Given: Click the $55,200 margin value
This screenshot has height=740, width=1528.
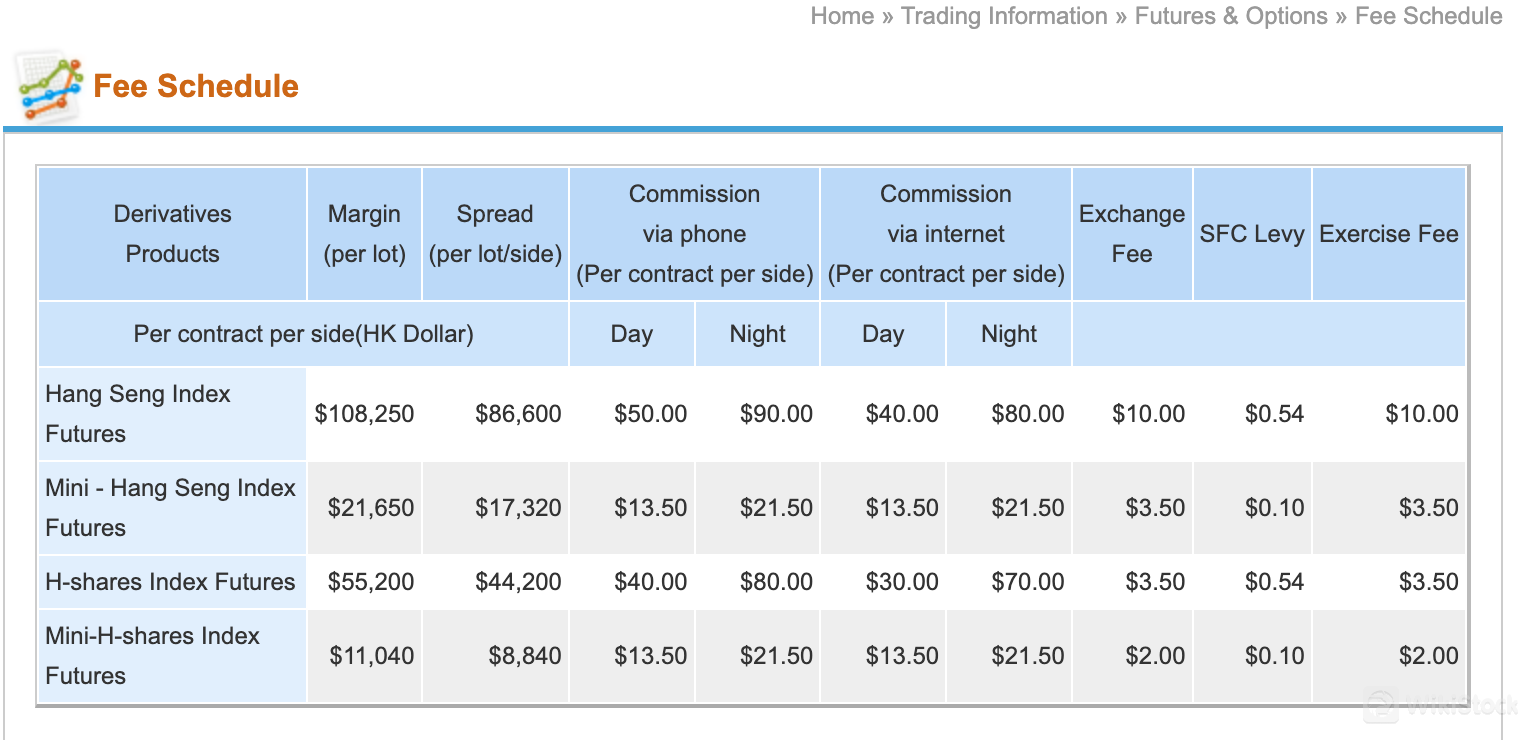Looking at the screenshot, I should (x=371, y=582).
